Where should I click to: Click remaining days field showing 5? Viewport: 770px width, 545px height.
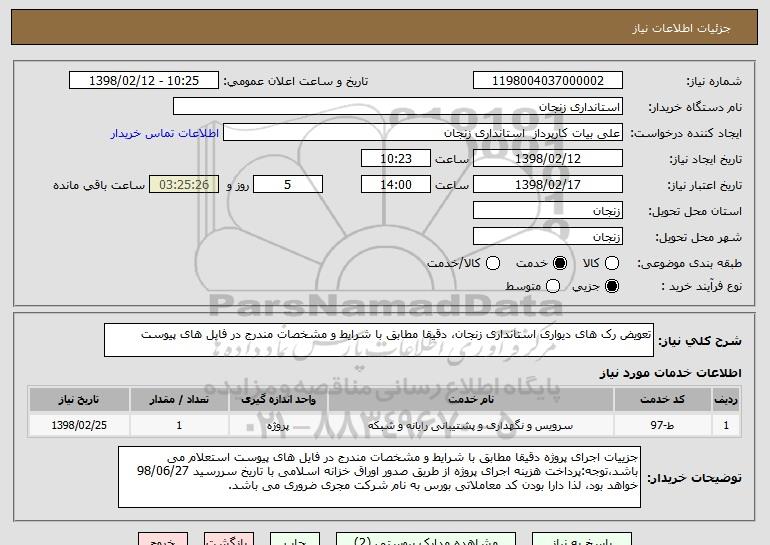pos(288,185)
